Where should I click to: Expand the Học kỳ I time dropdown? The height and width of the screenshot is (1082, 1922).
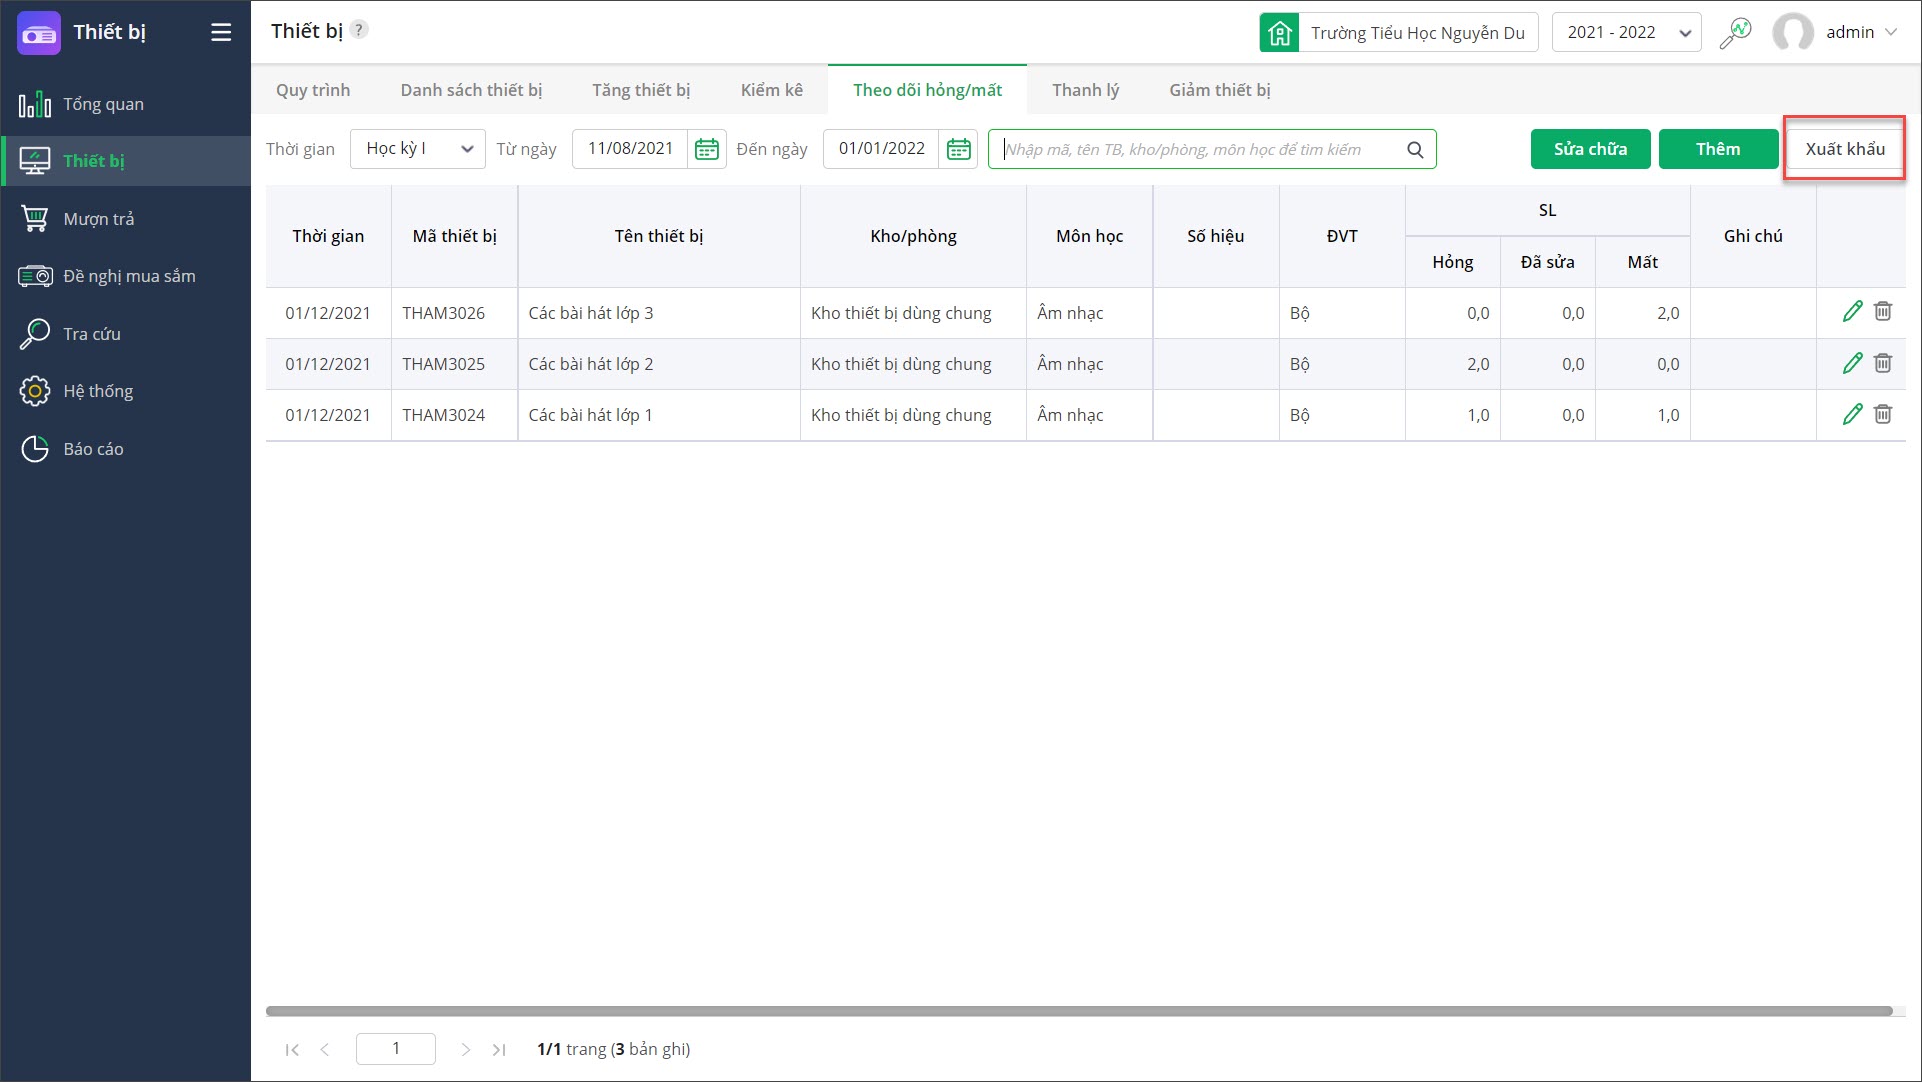418,149
